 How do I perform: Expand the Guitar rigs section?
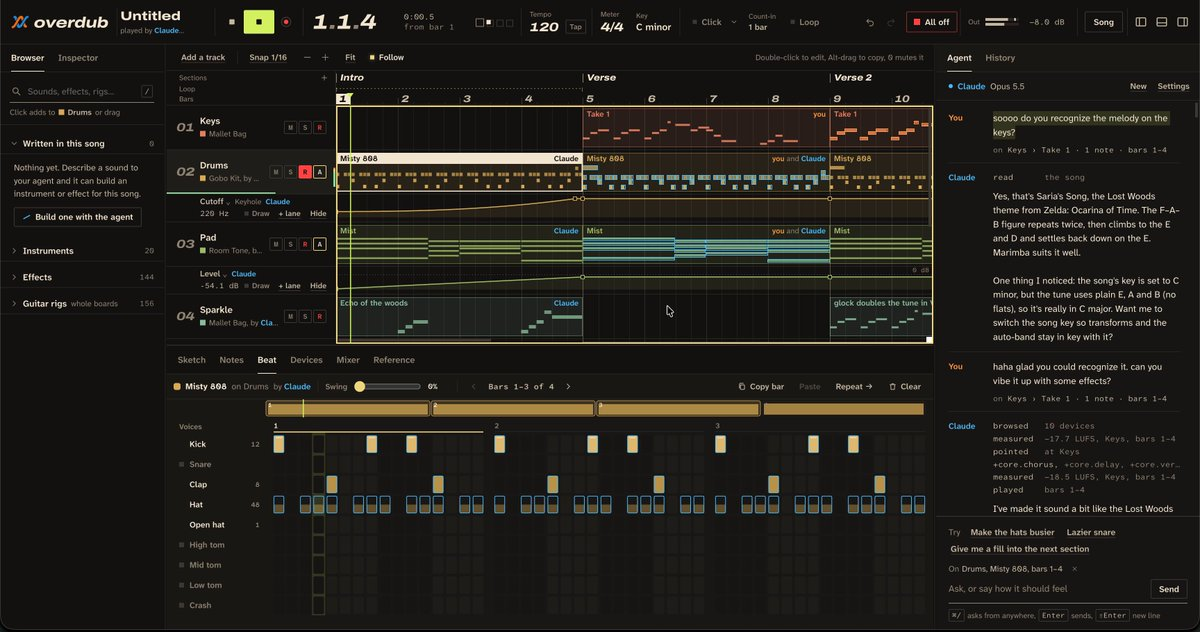[x=83, y=303]
